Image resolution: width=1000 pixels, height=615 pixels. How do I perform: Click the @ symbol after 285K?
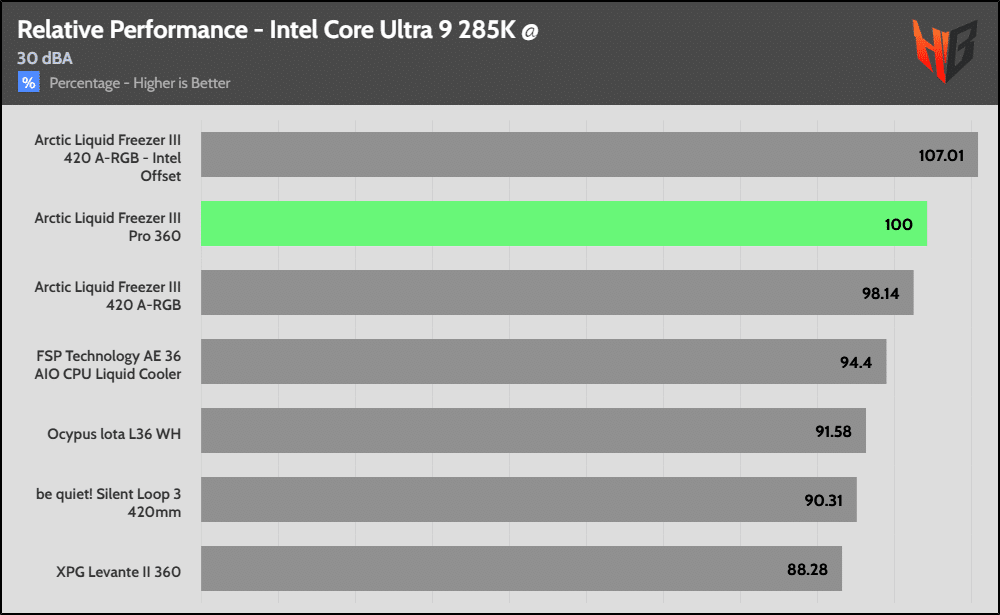(x=530, y=30)
